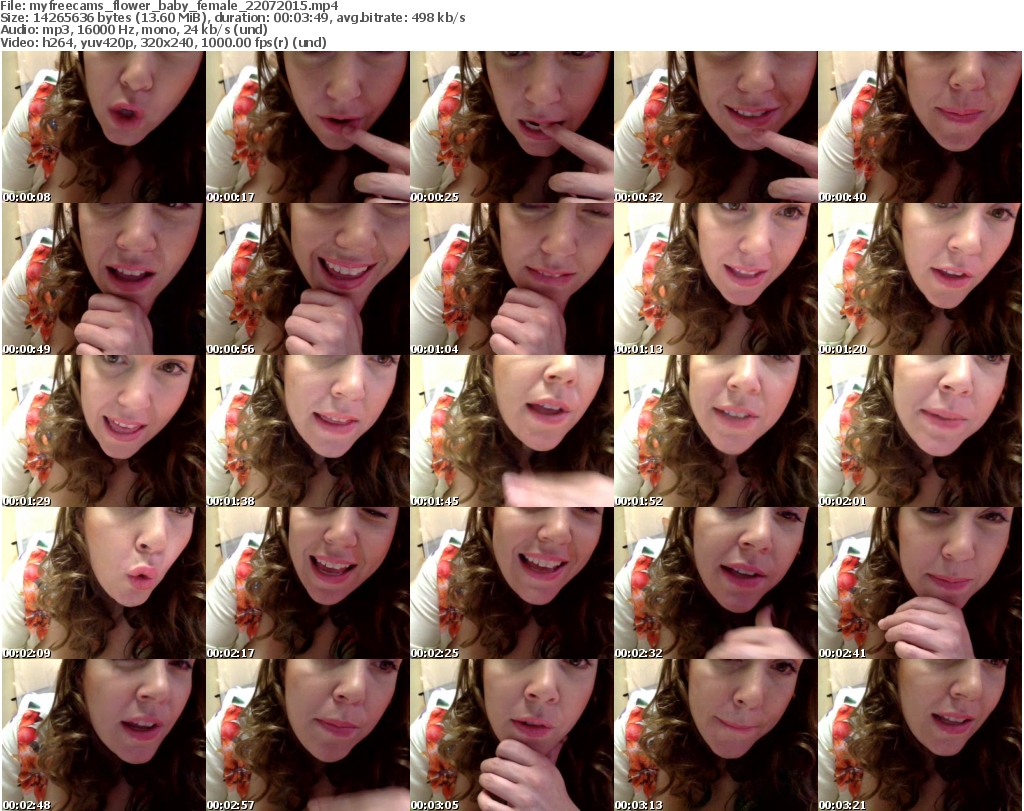Viewport: 1024px width, 811px height.
Task: Click the 'File:' name line in the header
Action: pyautogui.click(x=169, y=6)
